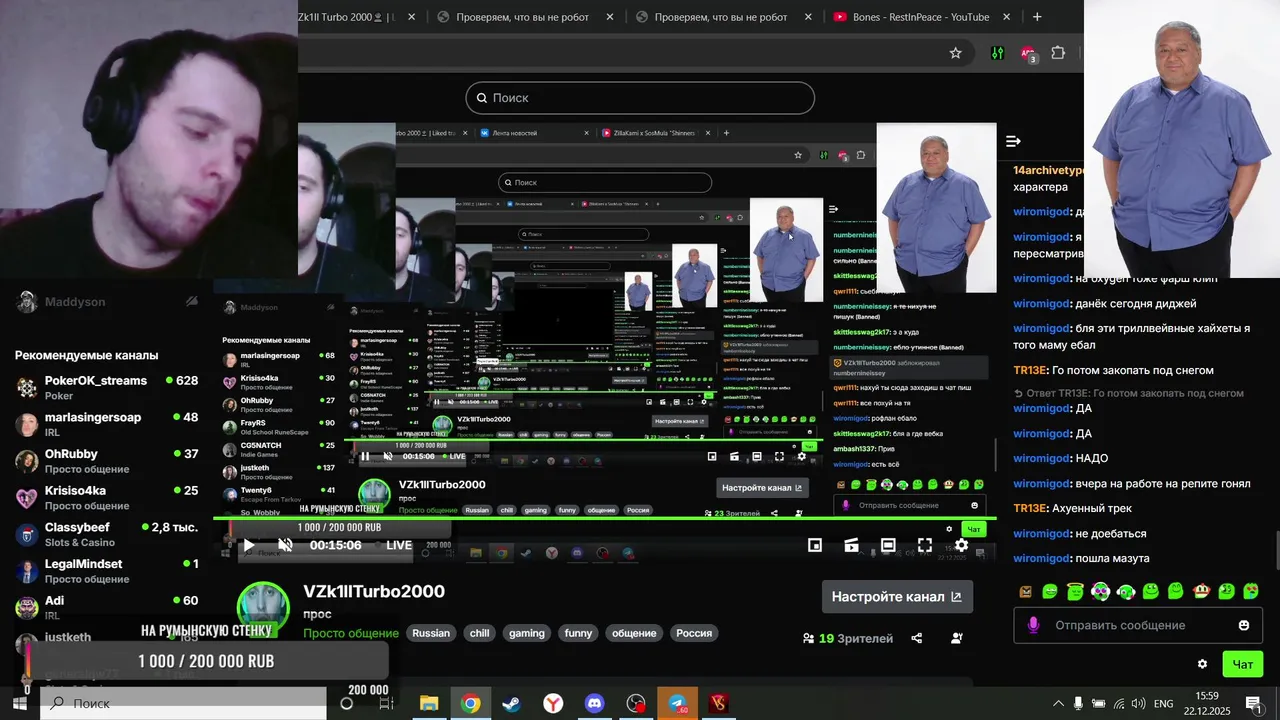Open OhRubby recommended channel

106,461
